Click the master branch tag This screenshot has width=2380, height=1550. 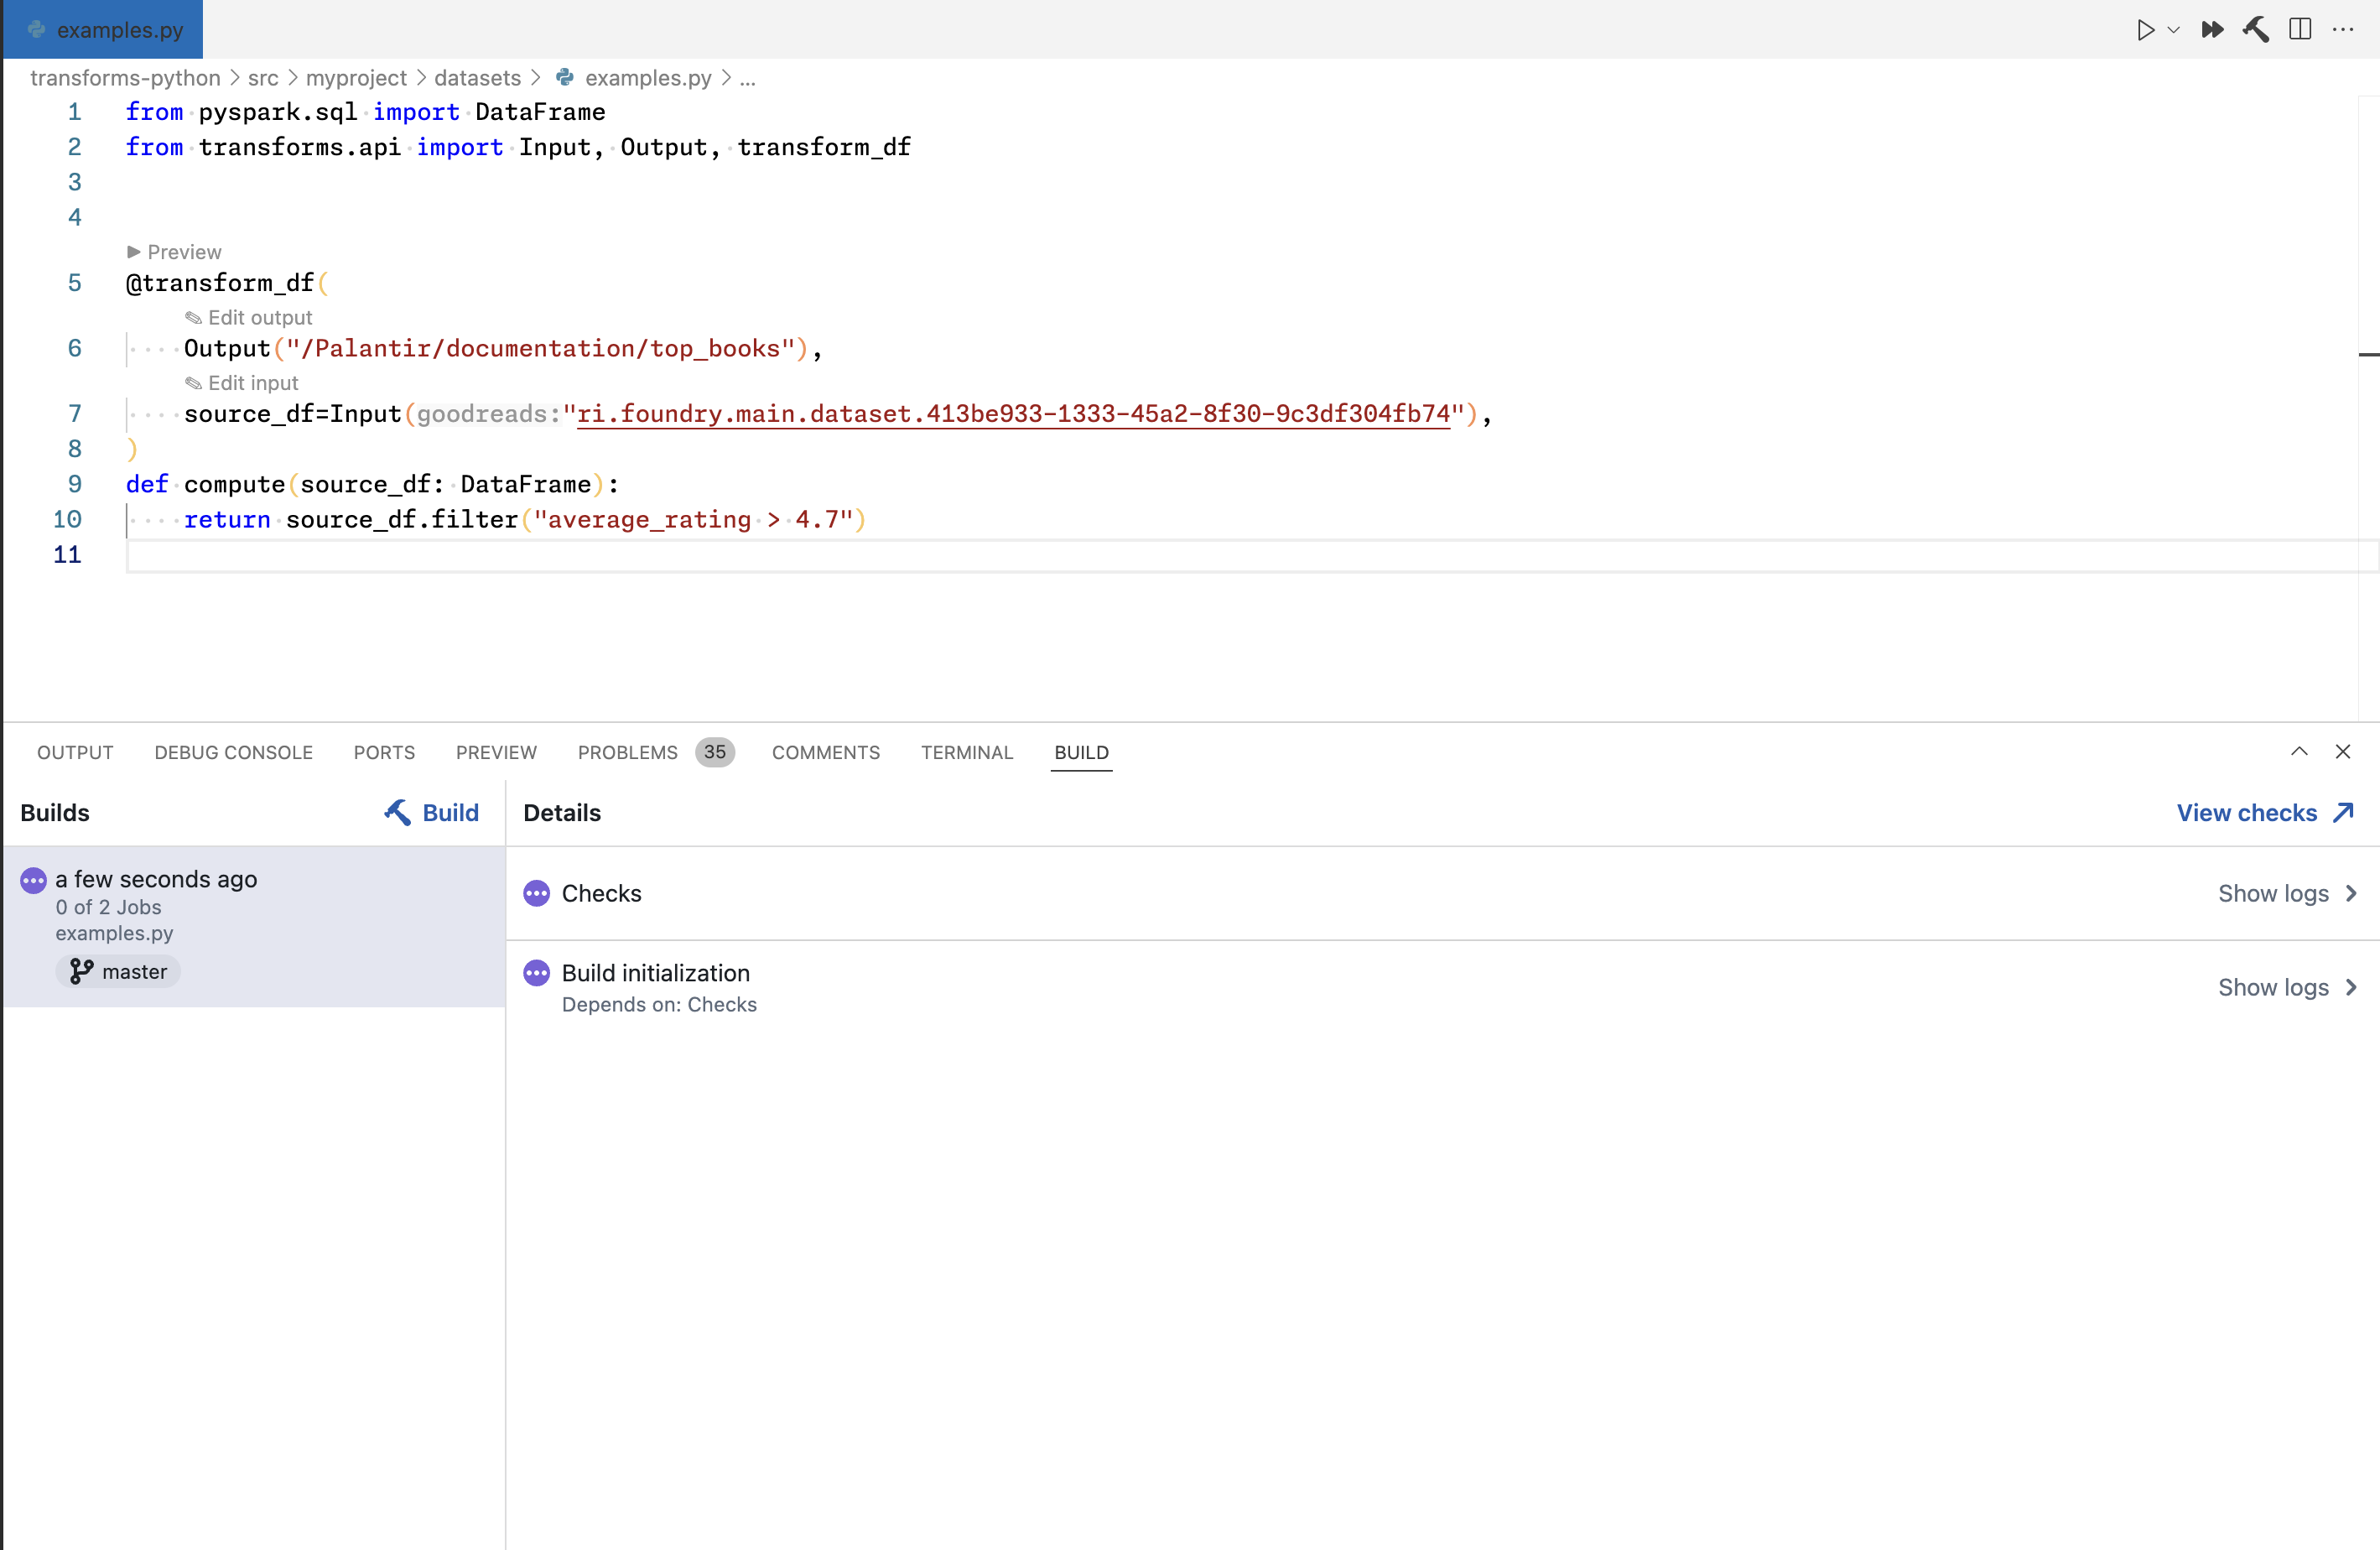(118, 972)
